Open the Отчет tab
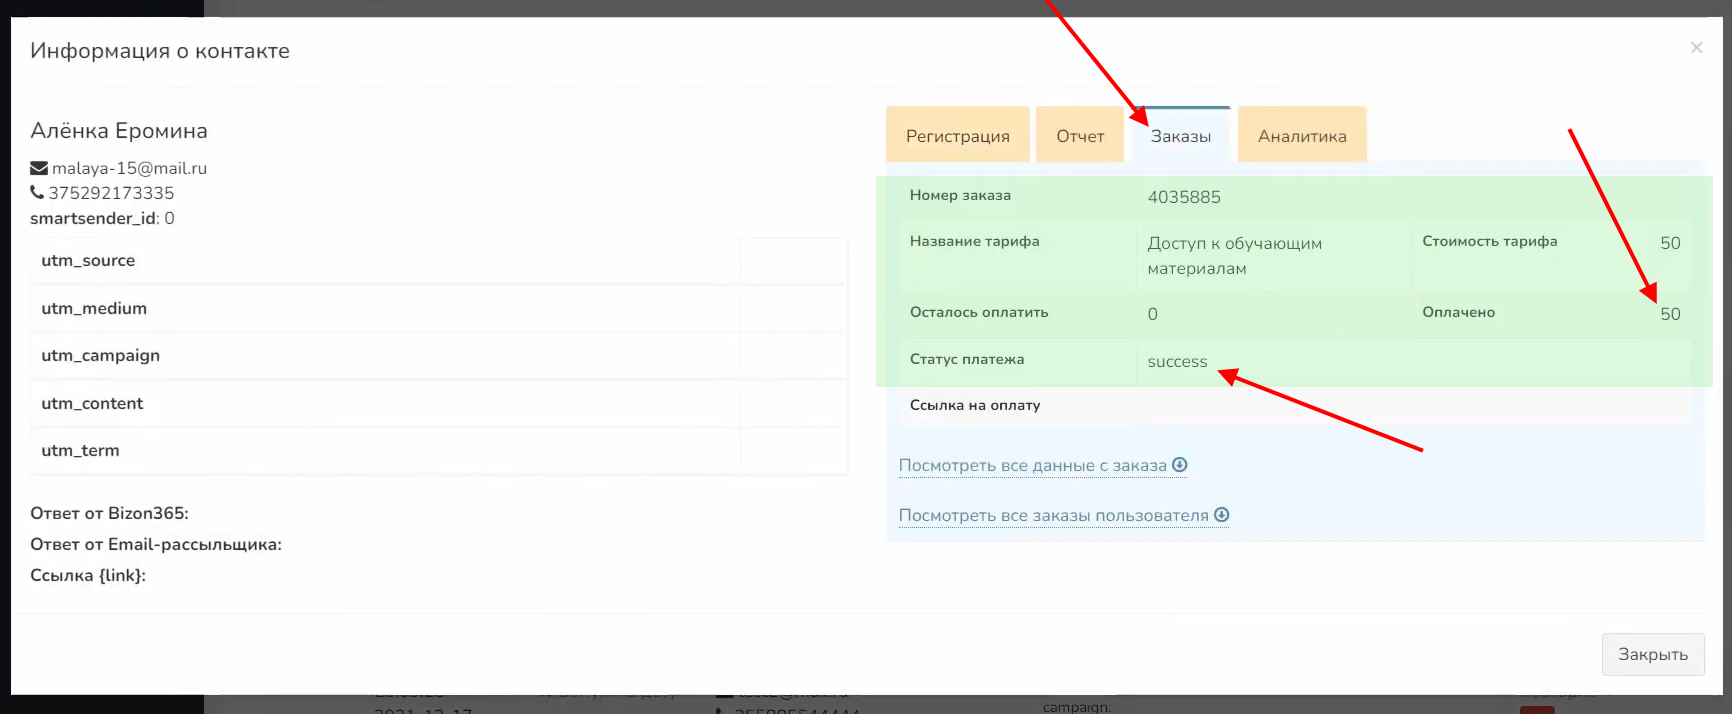The height and width of the screenshot is (714, 1732). pyautogui.click(x=1080, y=136)
